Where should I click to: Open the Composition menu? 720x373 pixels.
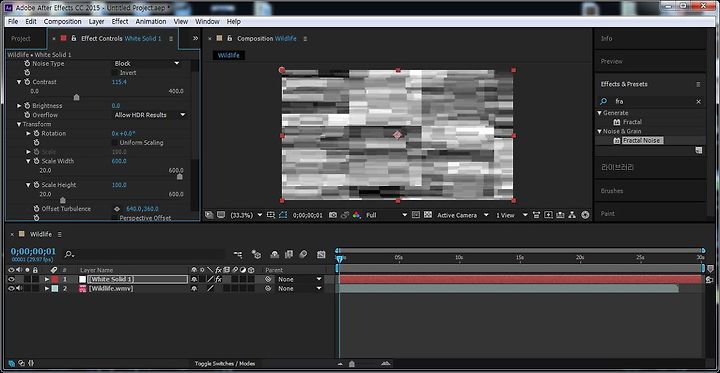pyautogui.click(x=62, y=22)
